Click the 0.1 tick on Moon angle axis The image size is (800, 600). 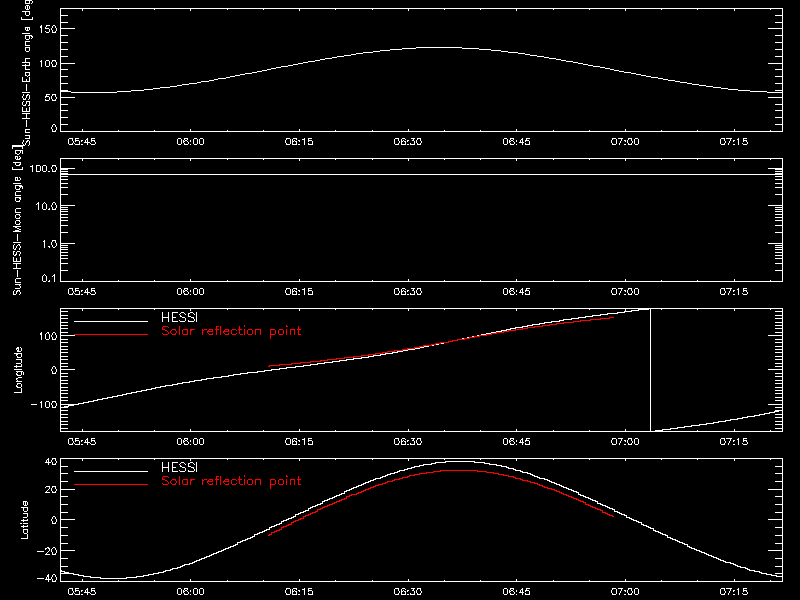pos(49,279)
